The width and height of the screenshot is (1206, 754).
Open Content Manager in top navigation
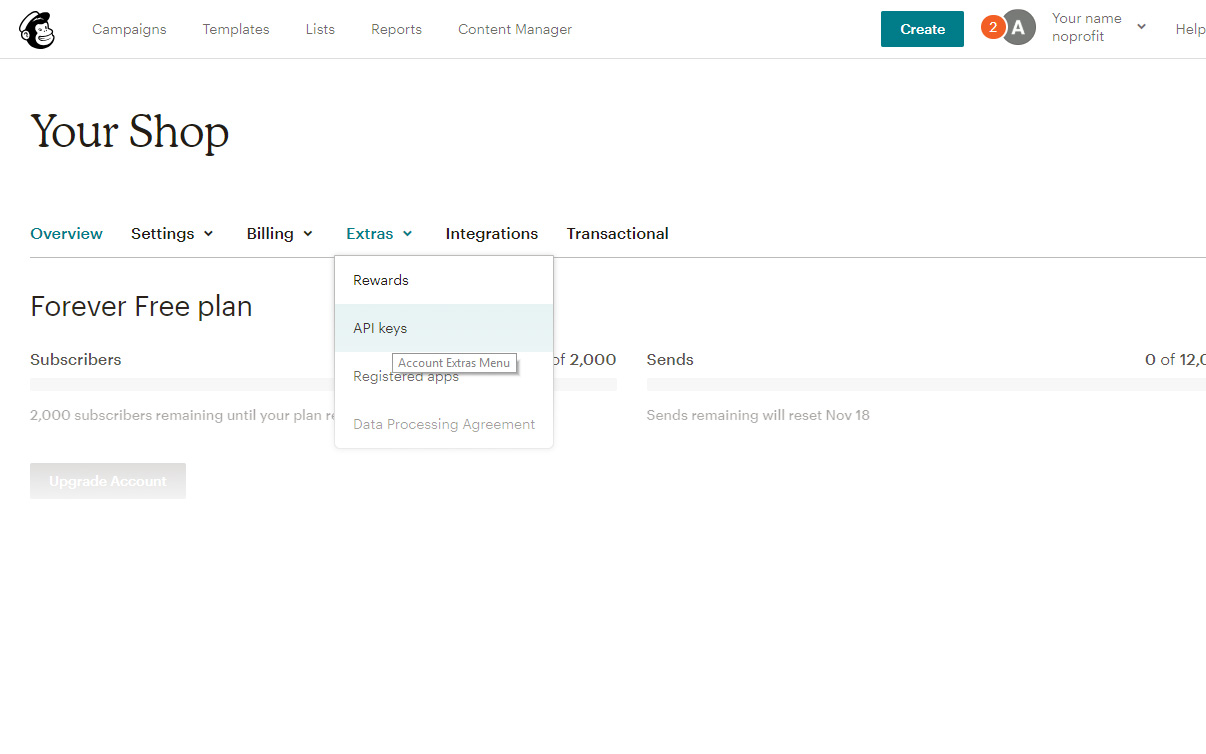coord(515,29)
